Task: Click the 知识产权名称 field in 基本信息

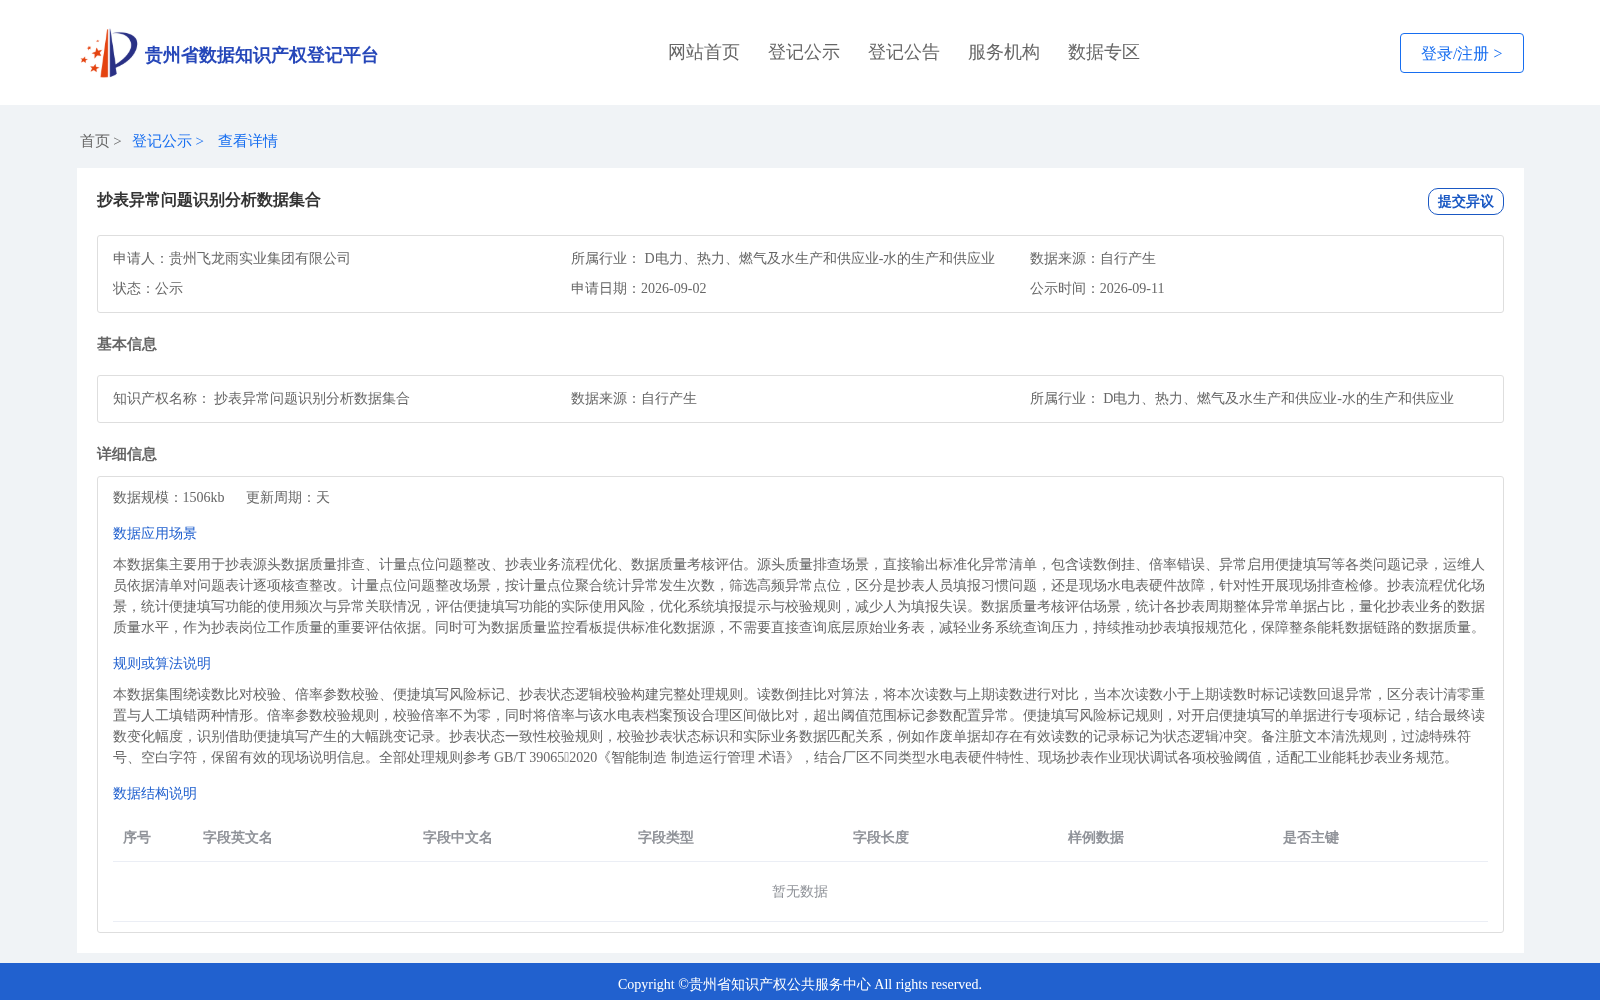Action: [262, 398]
